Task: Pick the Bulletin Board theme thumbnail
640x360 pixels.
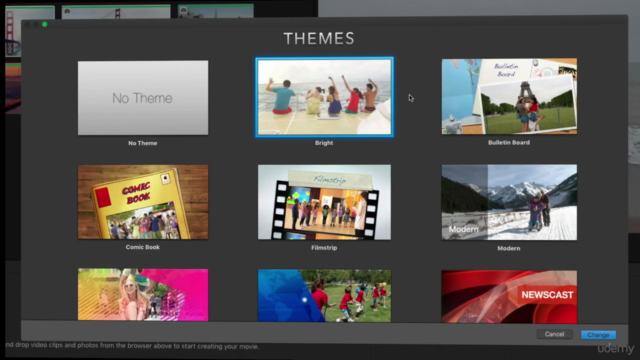Action: [509, 96]
